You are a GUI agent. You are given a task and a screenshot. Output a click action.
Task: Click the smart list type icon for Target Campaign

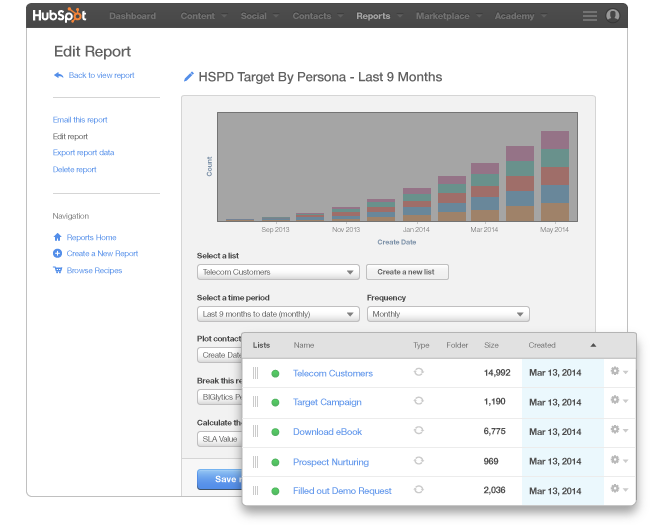pos(419,401)
